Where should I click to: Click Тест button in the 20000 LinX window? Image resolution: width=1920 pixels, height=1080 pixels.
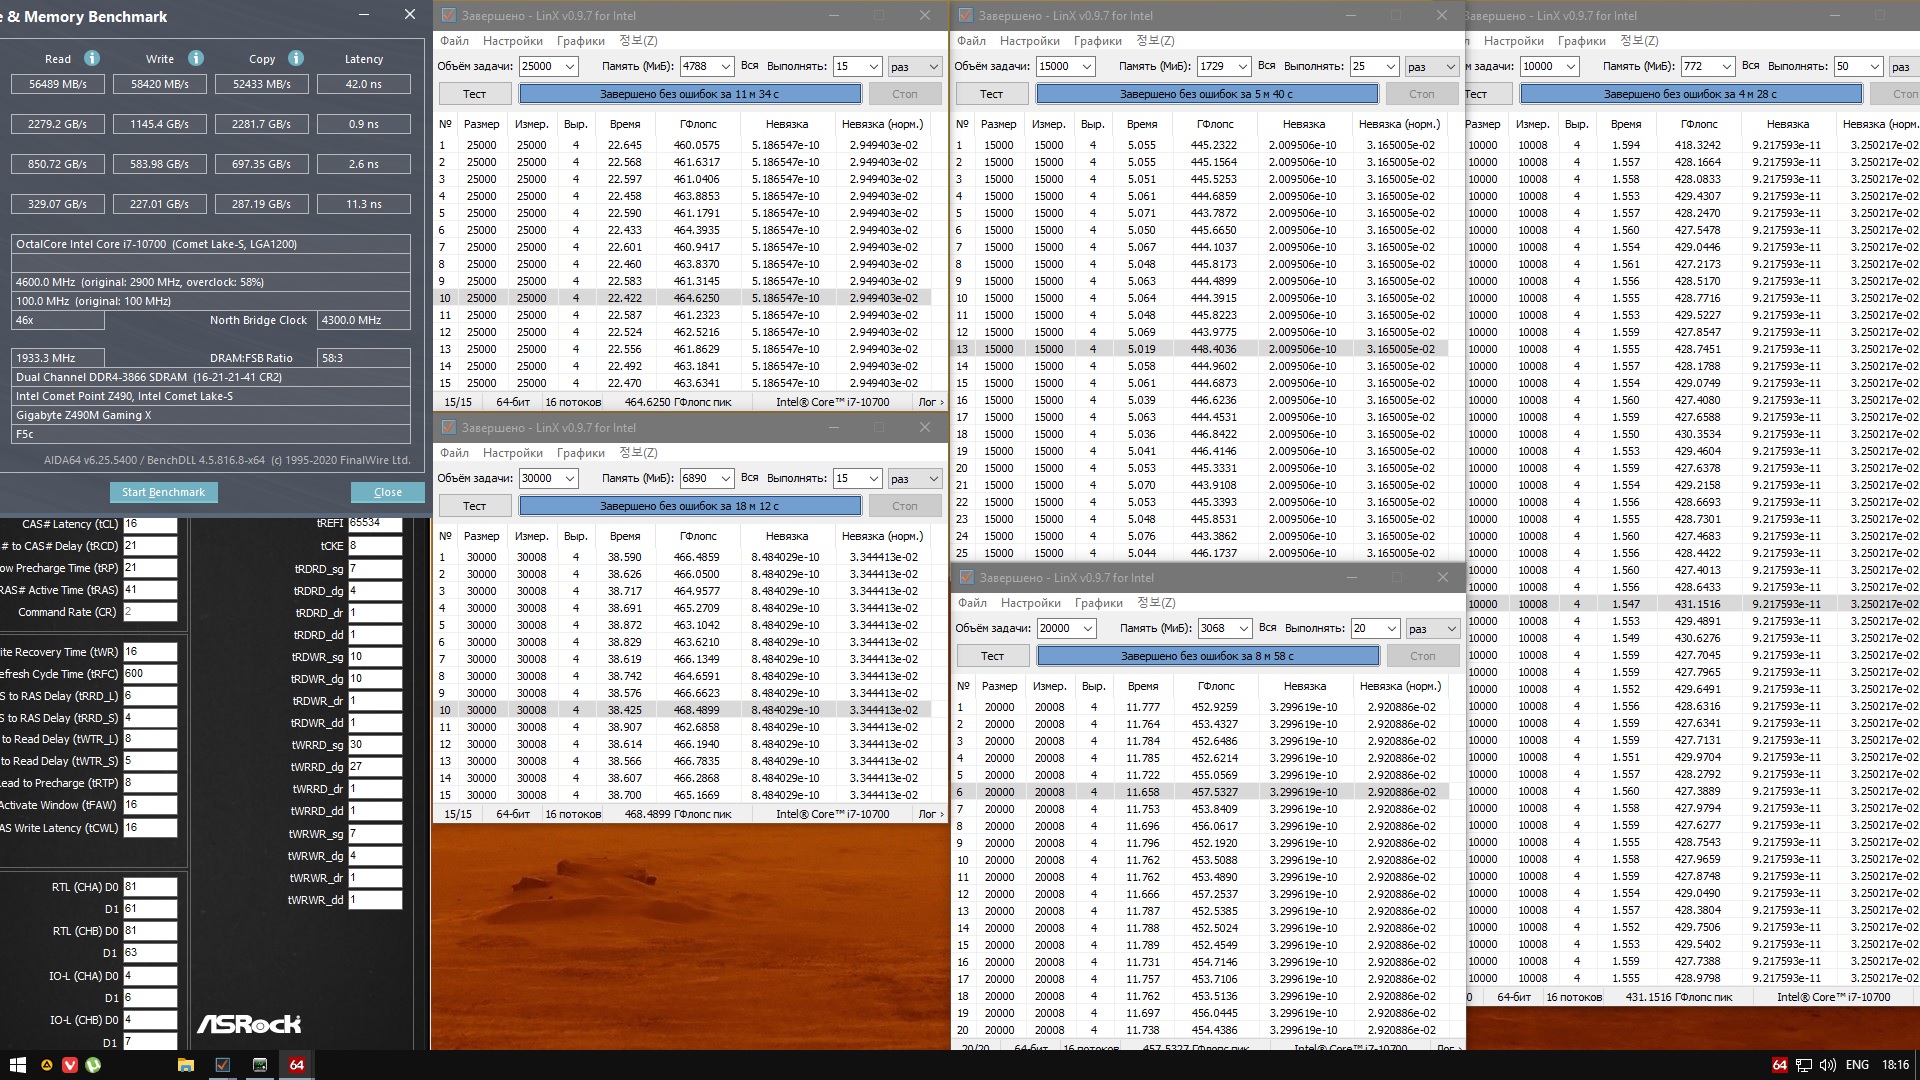[x=992, y=656]
